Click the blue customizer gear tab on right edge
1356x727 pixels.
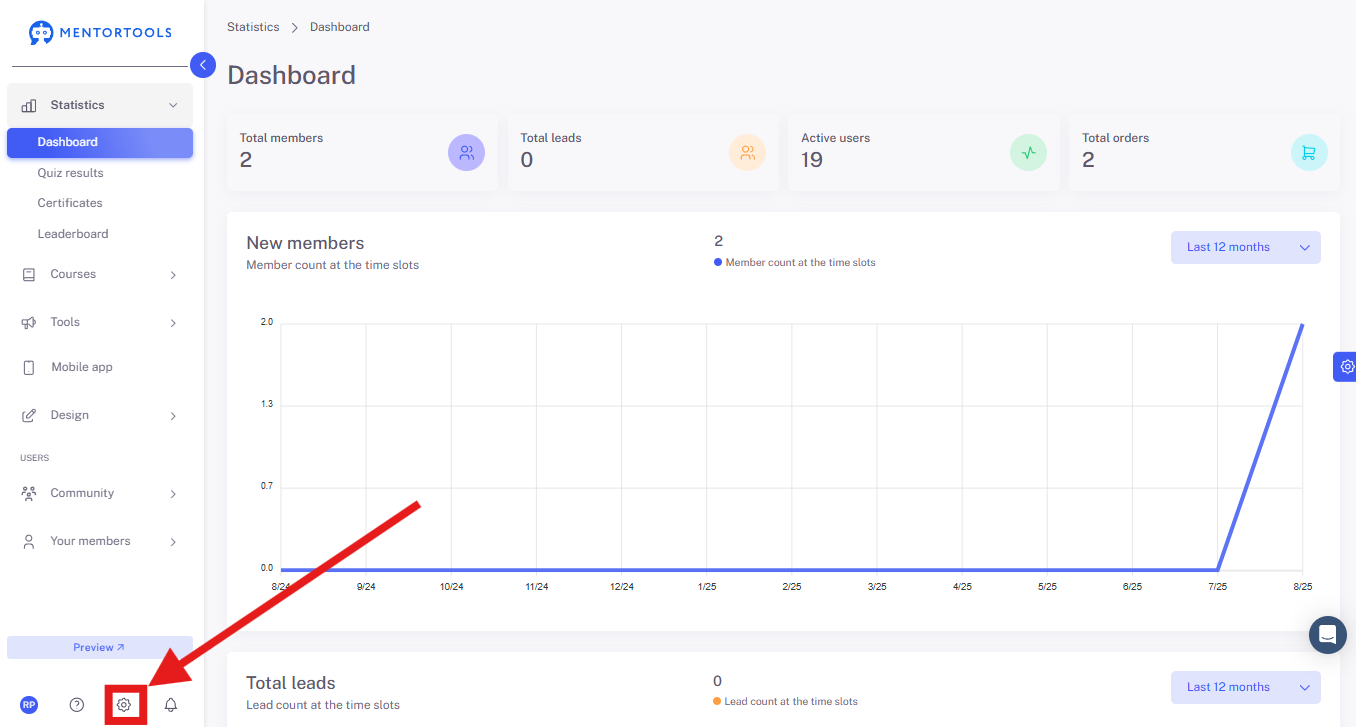[1346, 366]
